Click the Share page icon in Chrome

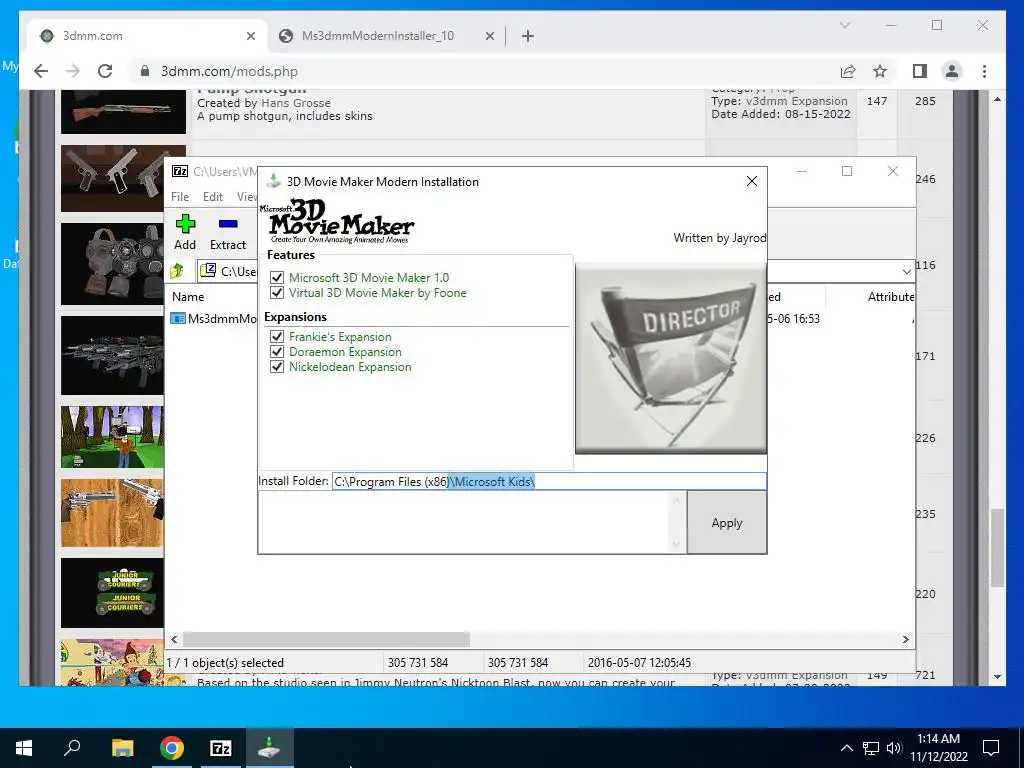[x=848, y=71]
